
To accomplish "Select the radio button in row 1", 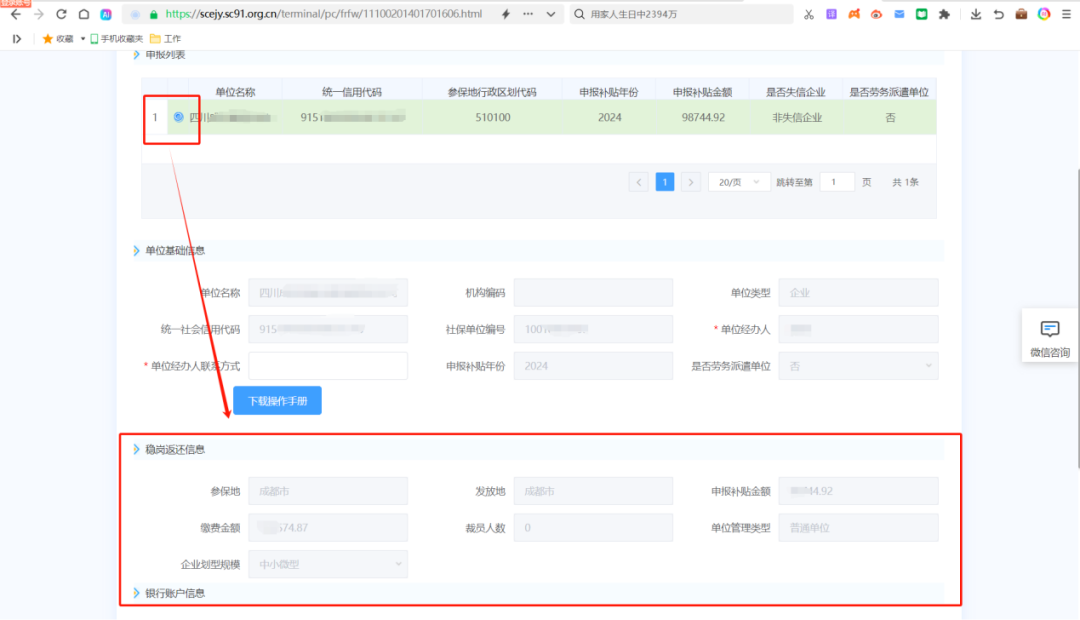I will click(x=178, y=117).
